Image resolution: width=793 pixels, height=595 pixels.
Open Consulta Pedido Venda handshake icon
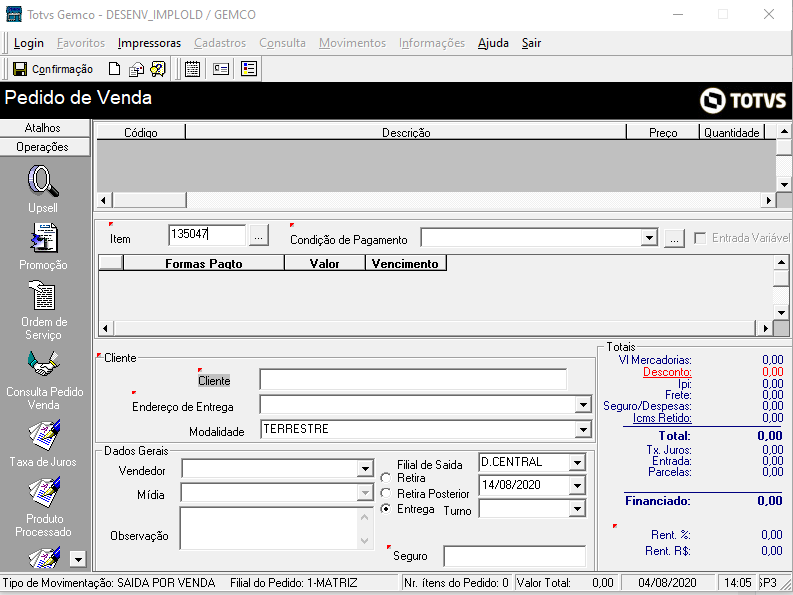tap(43, 364)
